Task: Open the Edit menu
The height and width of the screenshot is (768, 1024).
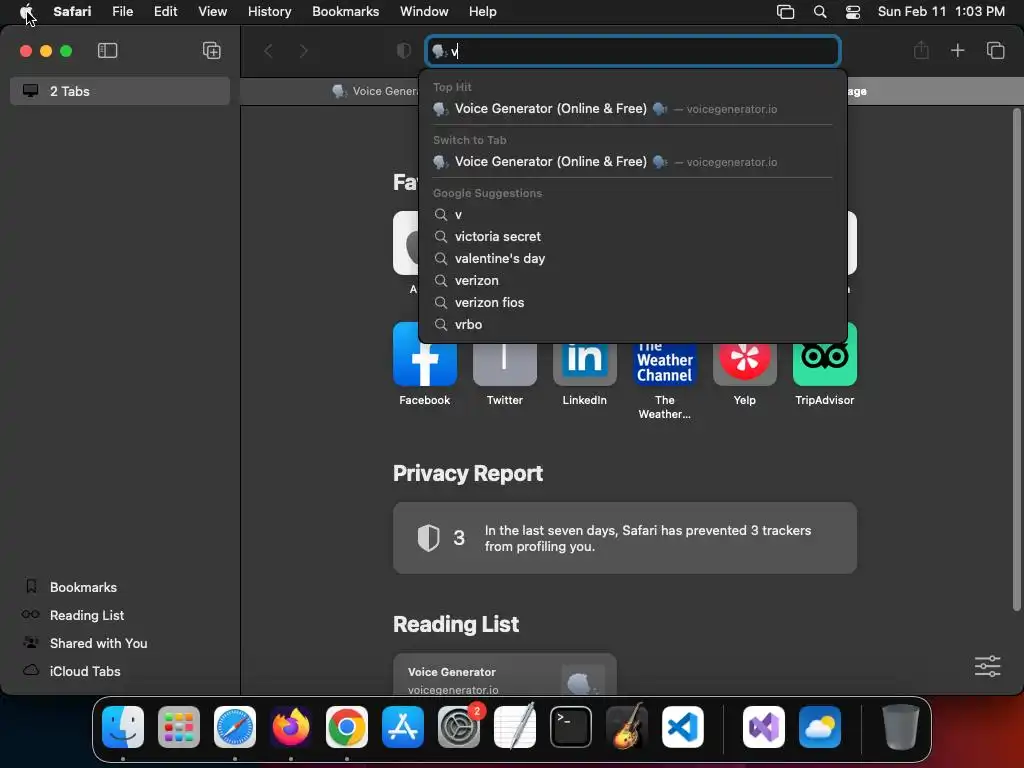Action: [x=165, y=11]
